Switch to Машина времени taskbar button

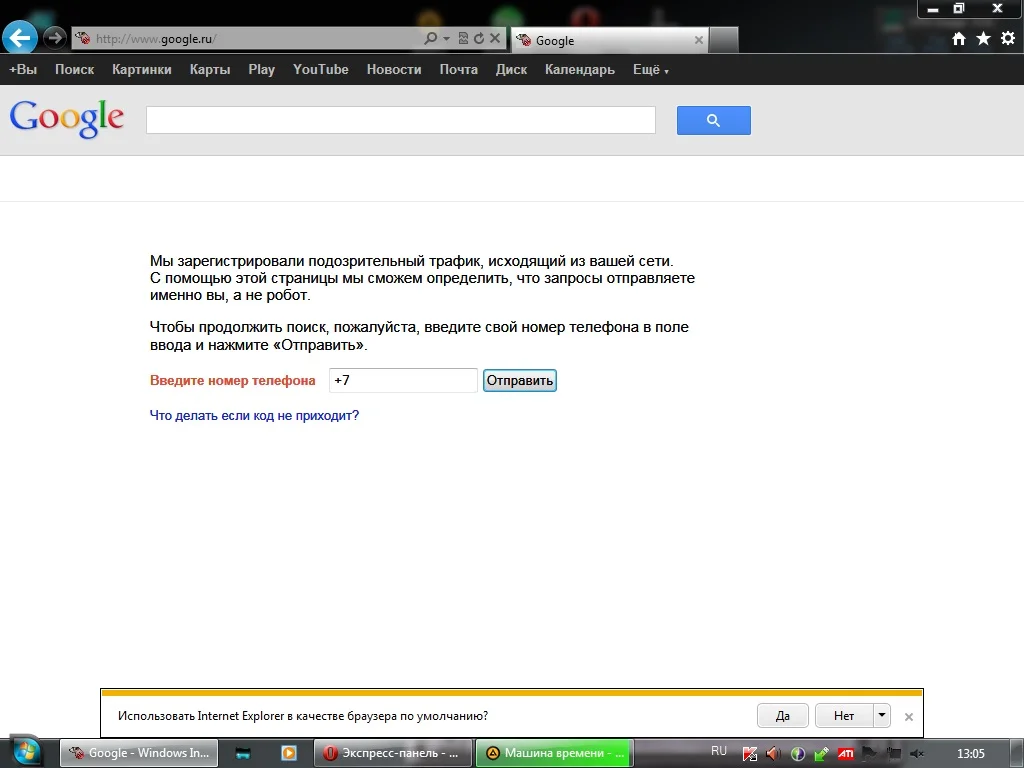coord(554,753)
